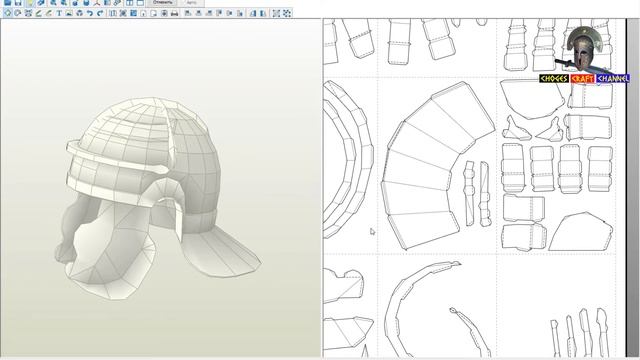
Task: Click the Redo arrow icon
Action: (x=100, y=13)
